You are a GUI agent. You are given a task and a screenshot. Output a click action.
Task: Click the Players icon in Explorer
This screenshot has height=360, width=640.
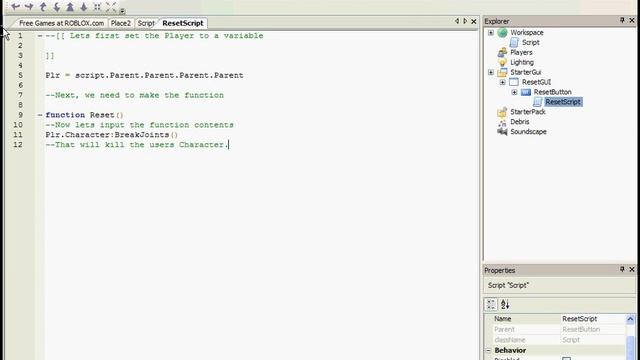(x=502, y=52)
